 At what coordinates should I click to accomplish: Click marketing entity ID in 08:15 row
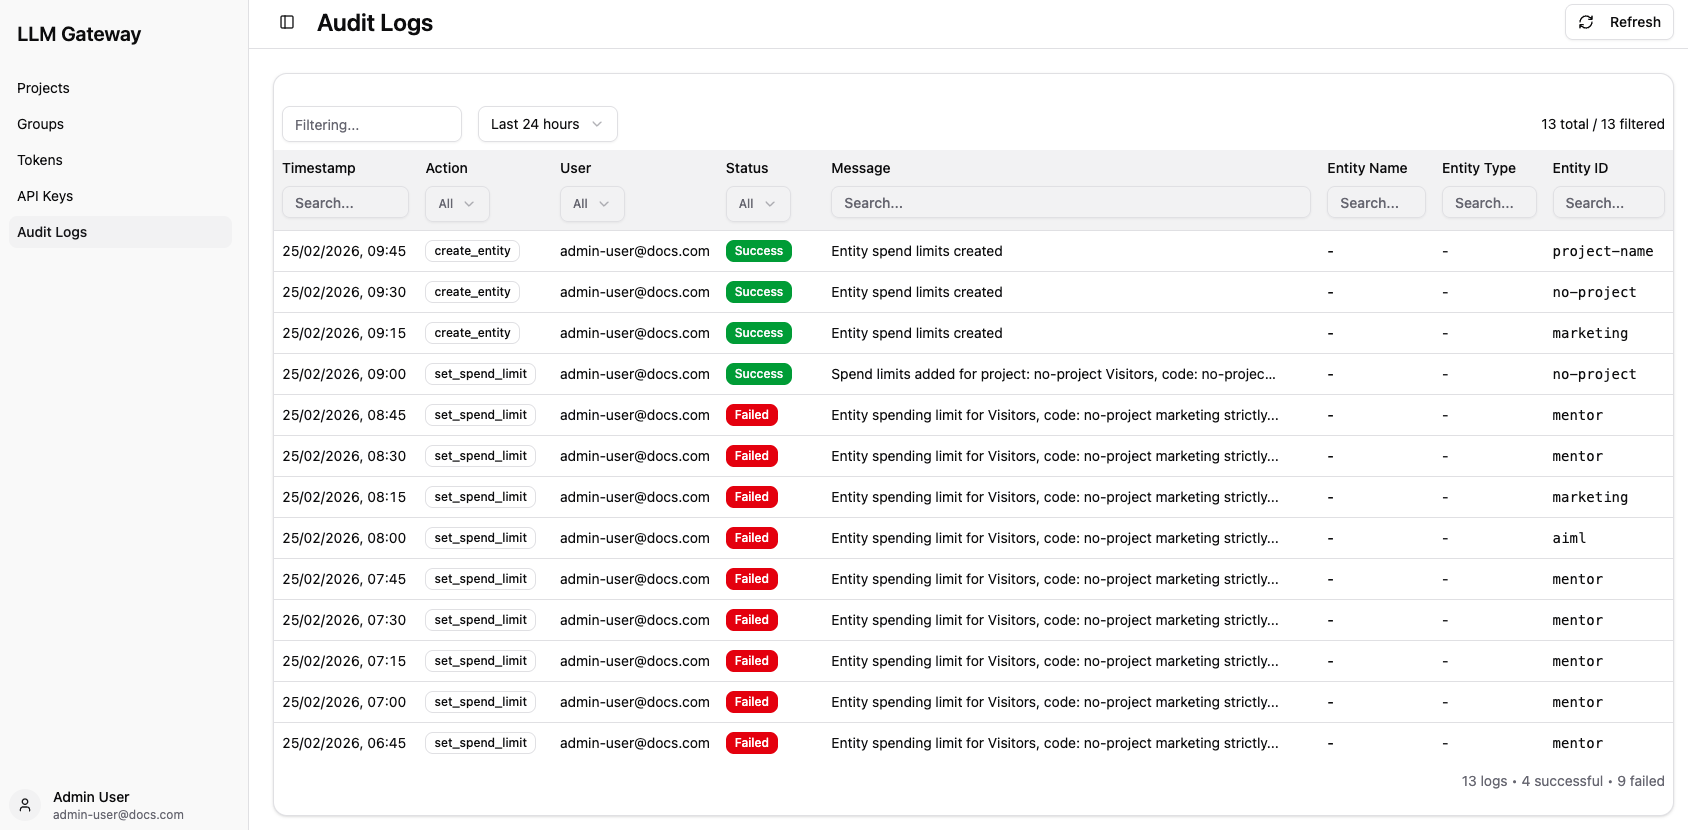coord(1590,497)
